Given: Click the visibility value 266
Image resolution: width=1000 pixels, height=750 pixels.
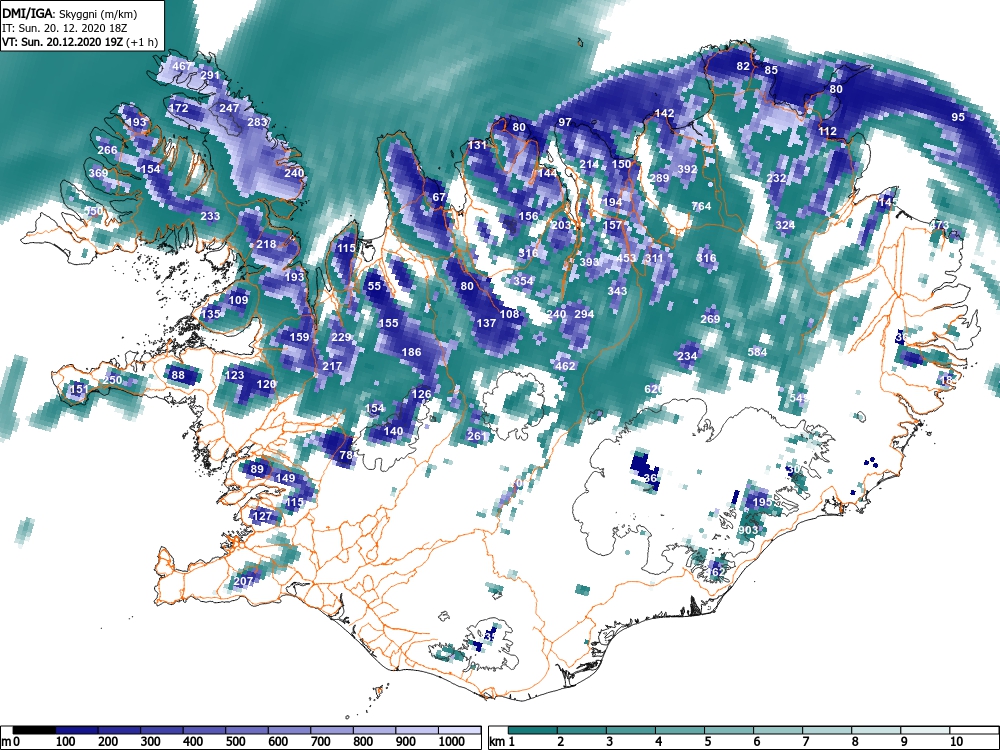Looking at the screenshot, I should 107,151.
